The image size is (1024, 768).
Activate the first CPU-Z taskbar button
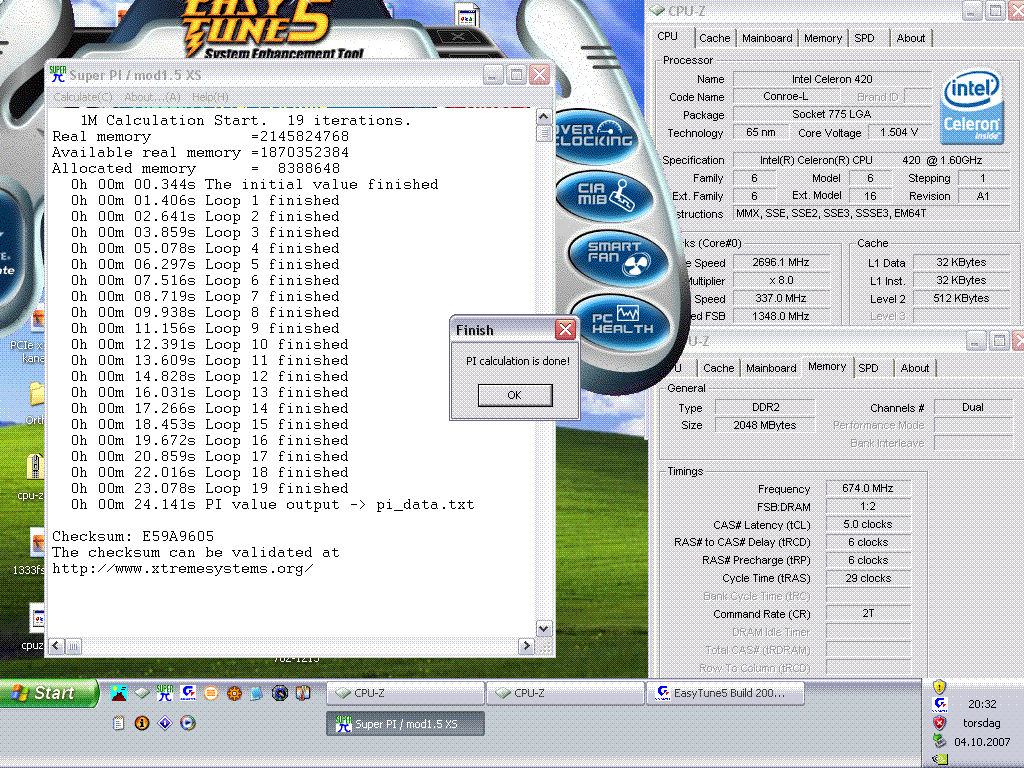point(406,693)
